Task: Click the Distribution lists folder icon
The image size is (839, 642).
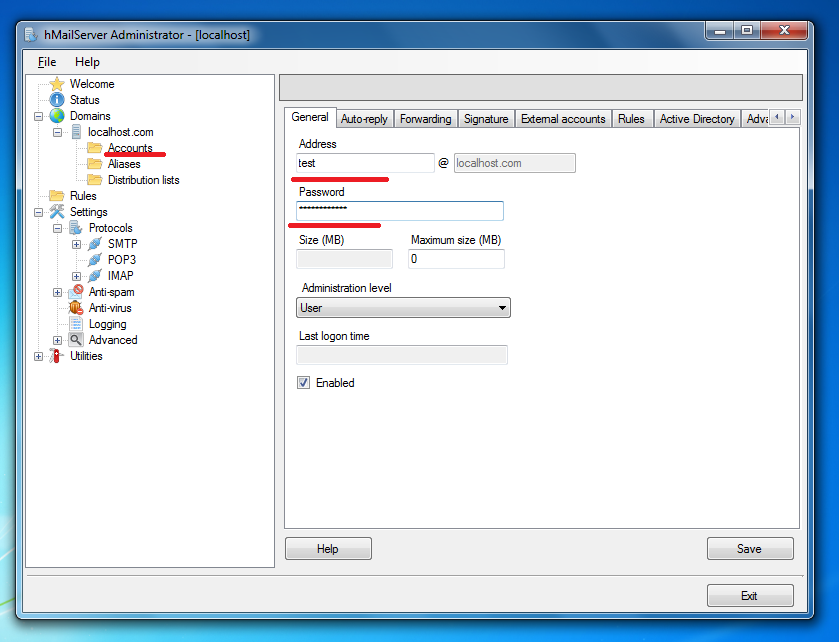Action: click(x=95, y=180)
